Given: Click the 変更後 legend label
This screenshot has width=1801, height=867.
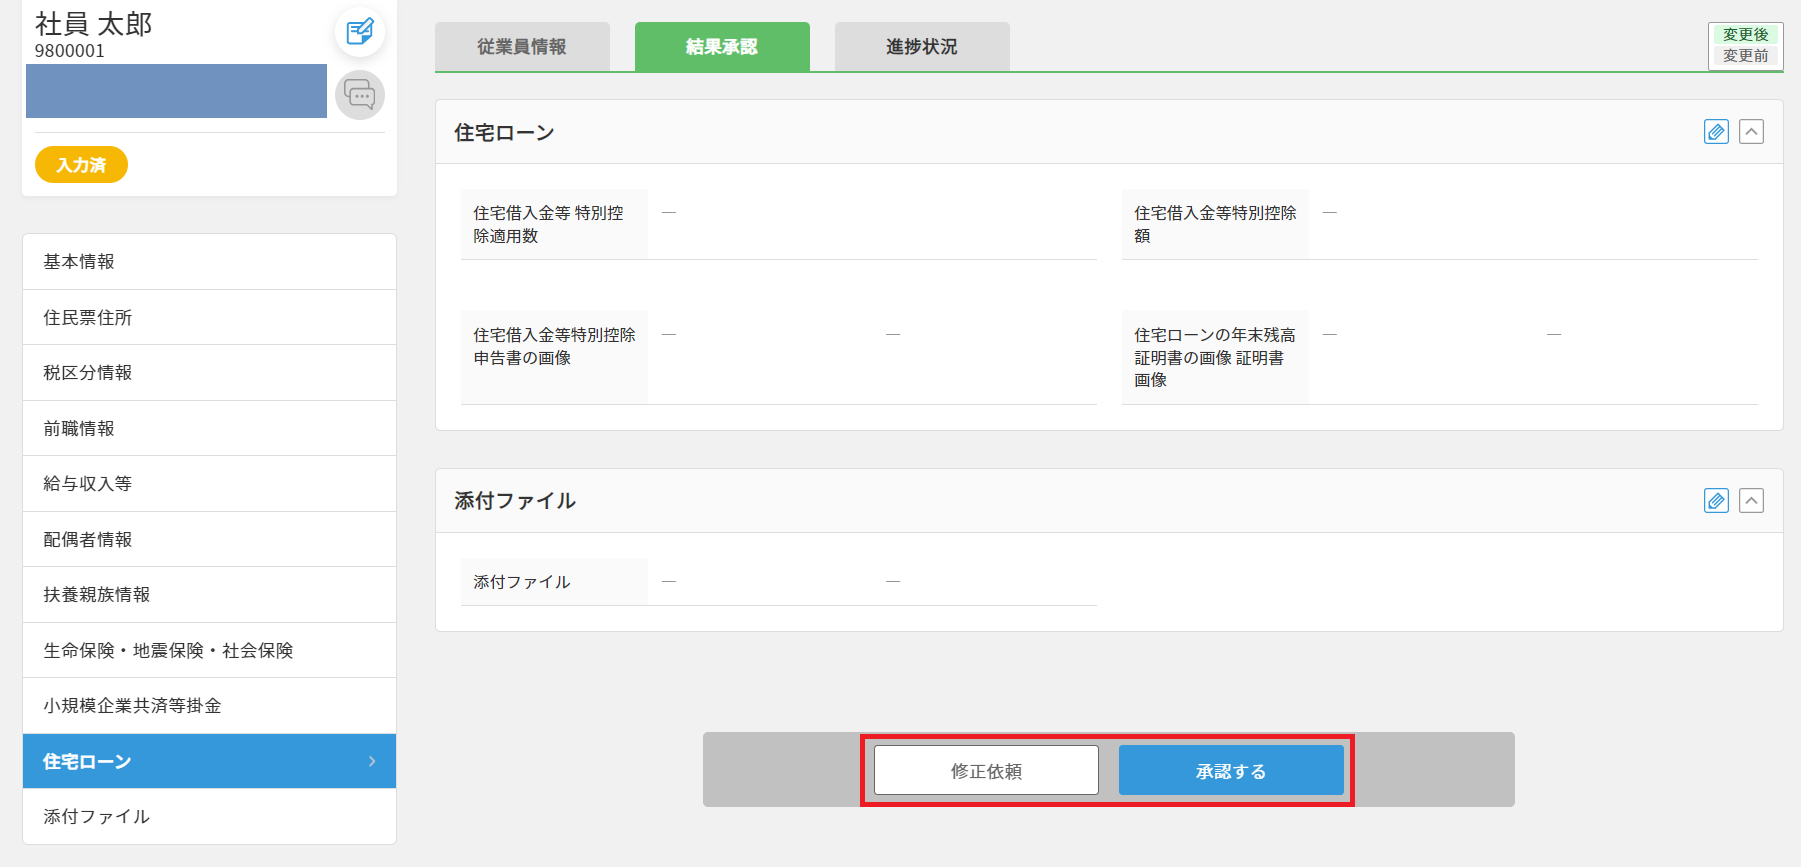Looking at the screenshot, I should (1745, 35).
